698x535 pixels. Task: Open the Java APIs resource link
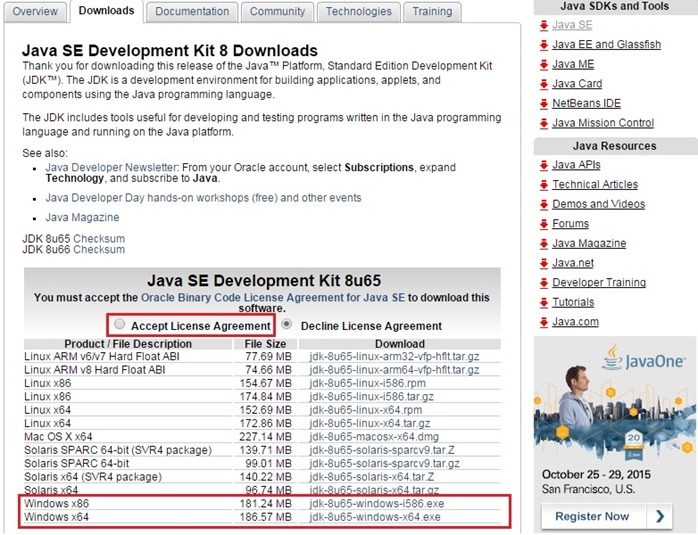pos(576,165)
